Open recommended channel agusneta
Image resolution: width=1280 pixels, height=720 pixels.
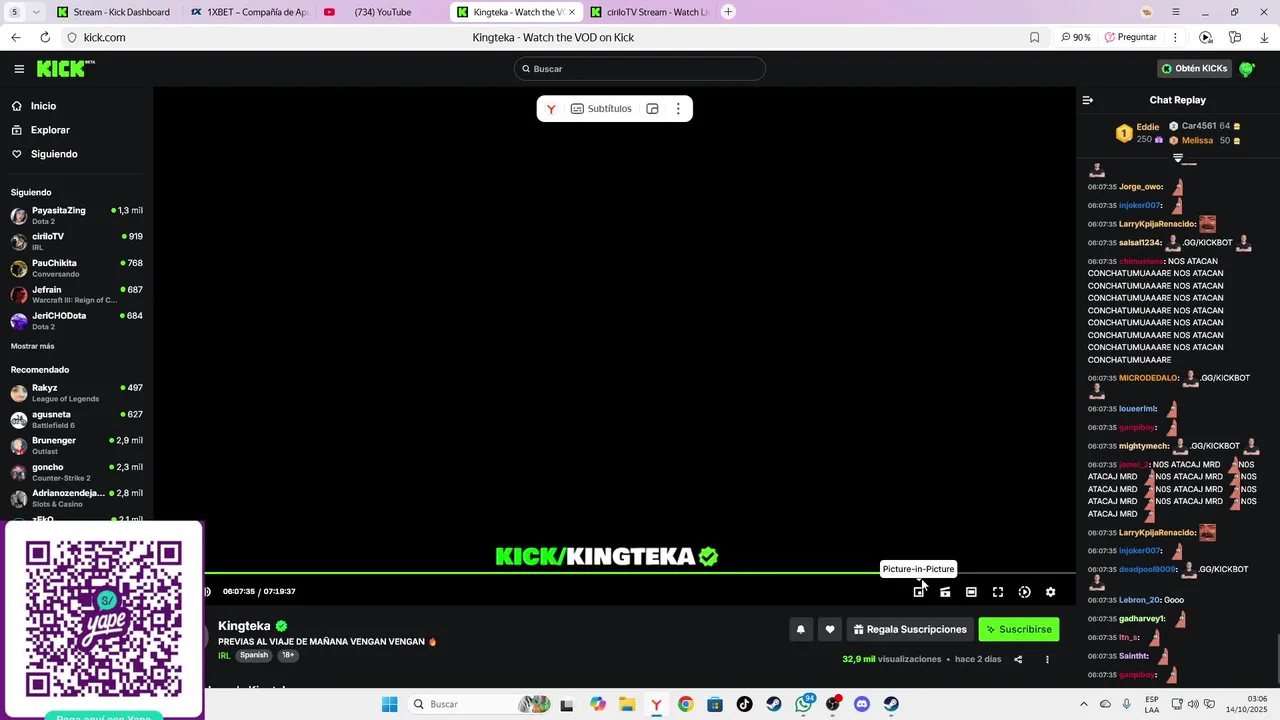[76, 419]
